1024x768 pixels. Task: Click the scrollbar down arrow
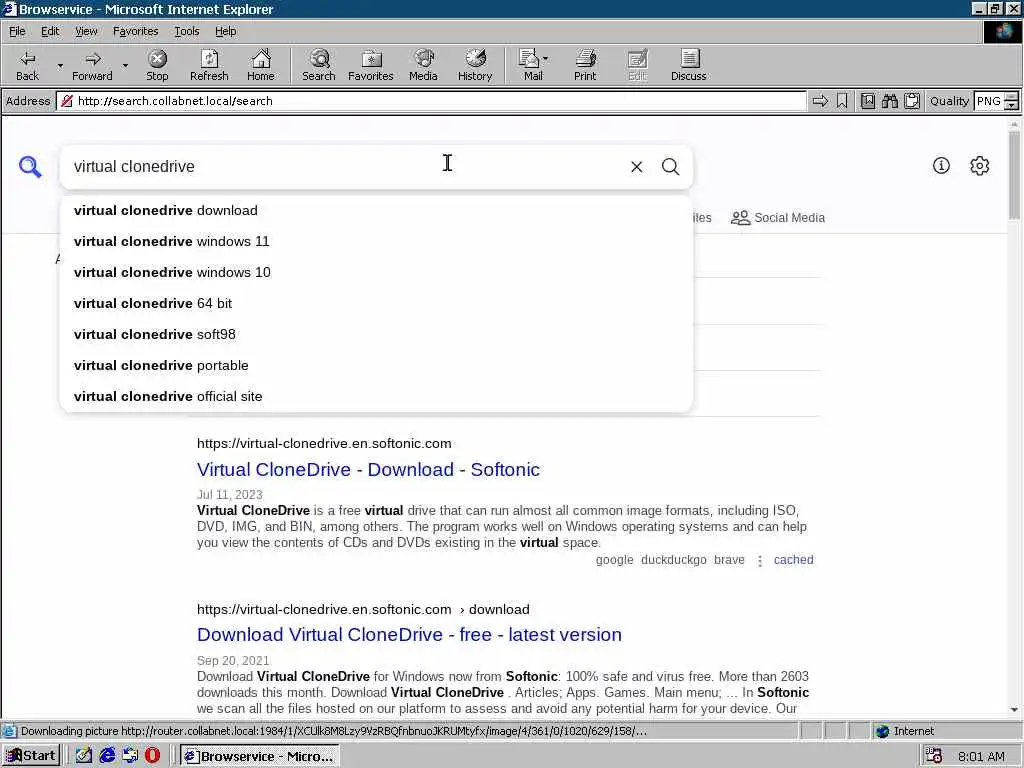coord(1014,710)
